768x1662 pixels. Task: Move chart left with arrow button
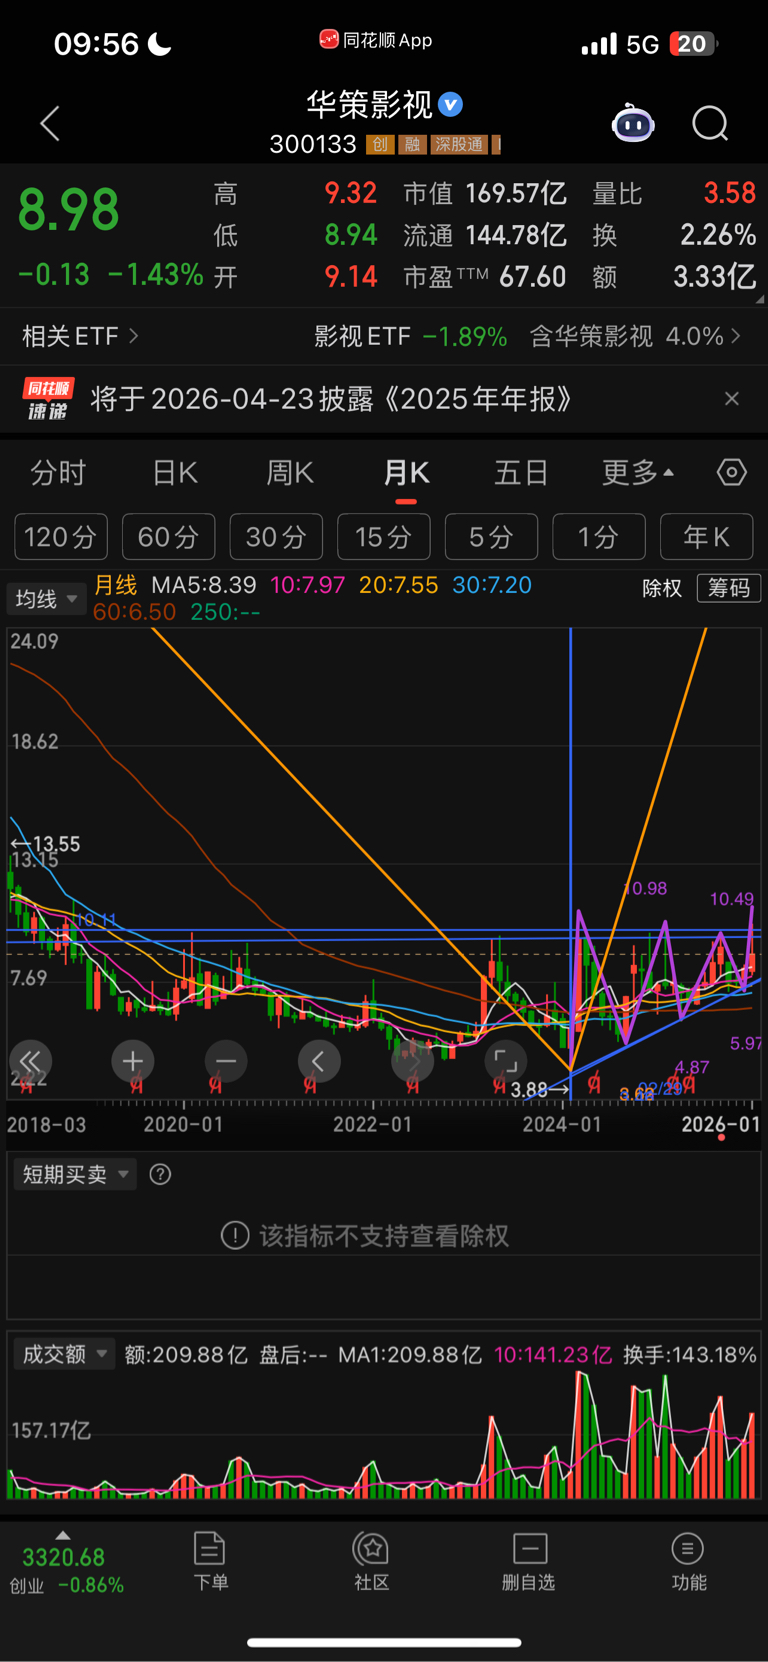click(319, 1061)
